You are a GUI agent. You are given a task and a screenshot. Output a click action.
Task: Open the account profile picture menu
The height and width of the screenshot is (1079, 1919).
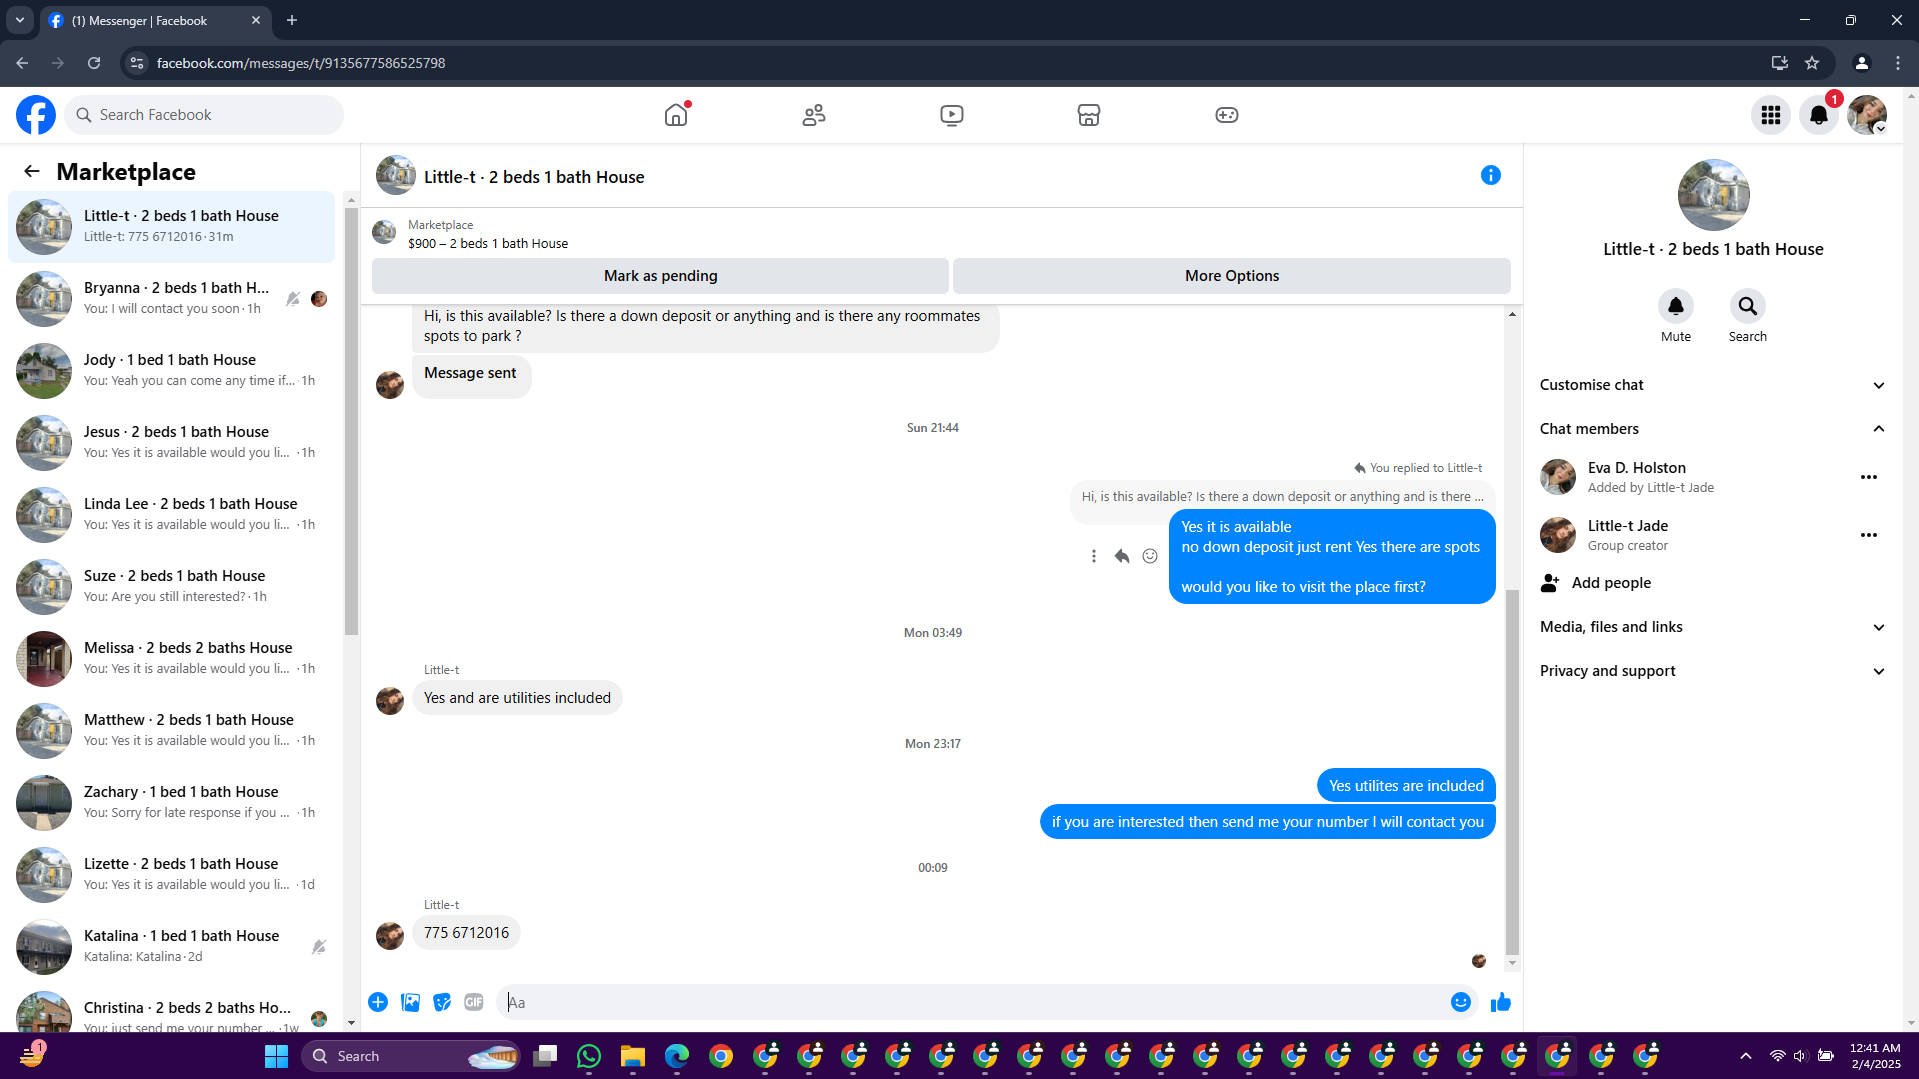1867,115
